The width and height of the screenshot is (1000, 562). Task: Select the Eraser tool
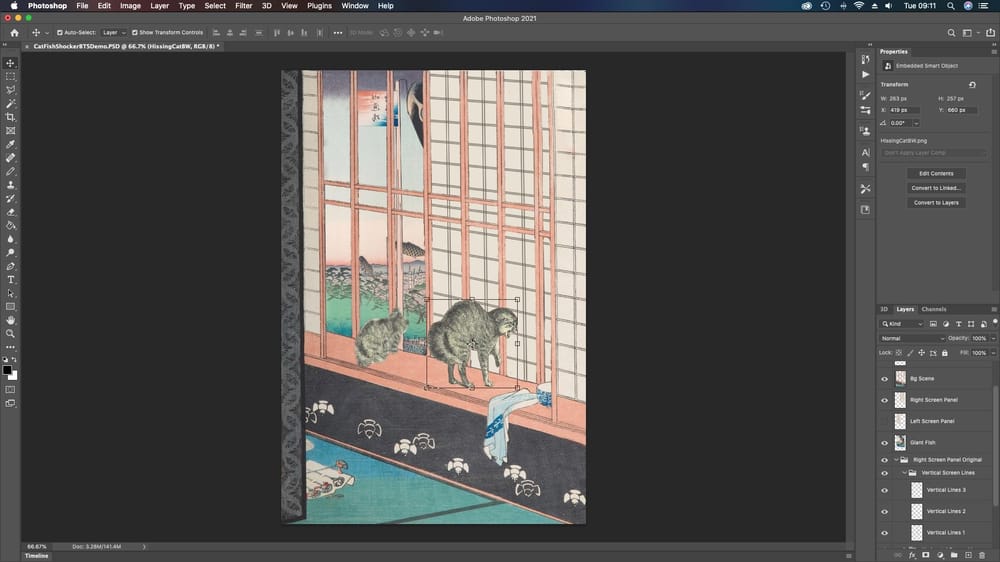click(10, 212)
